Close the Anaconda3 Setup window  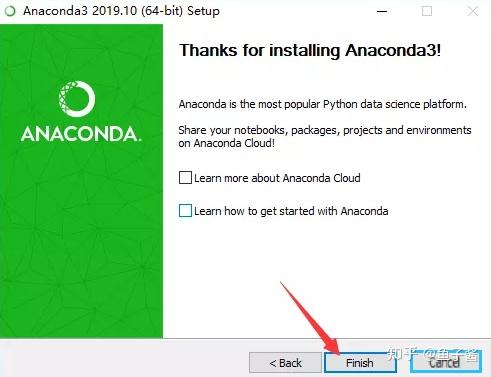point(473,11)
